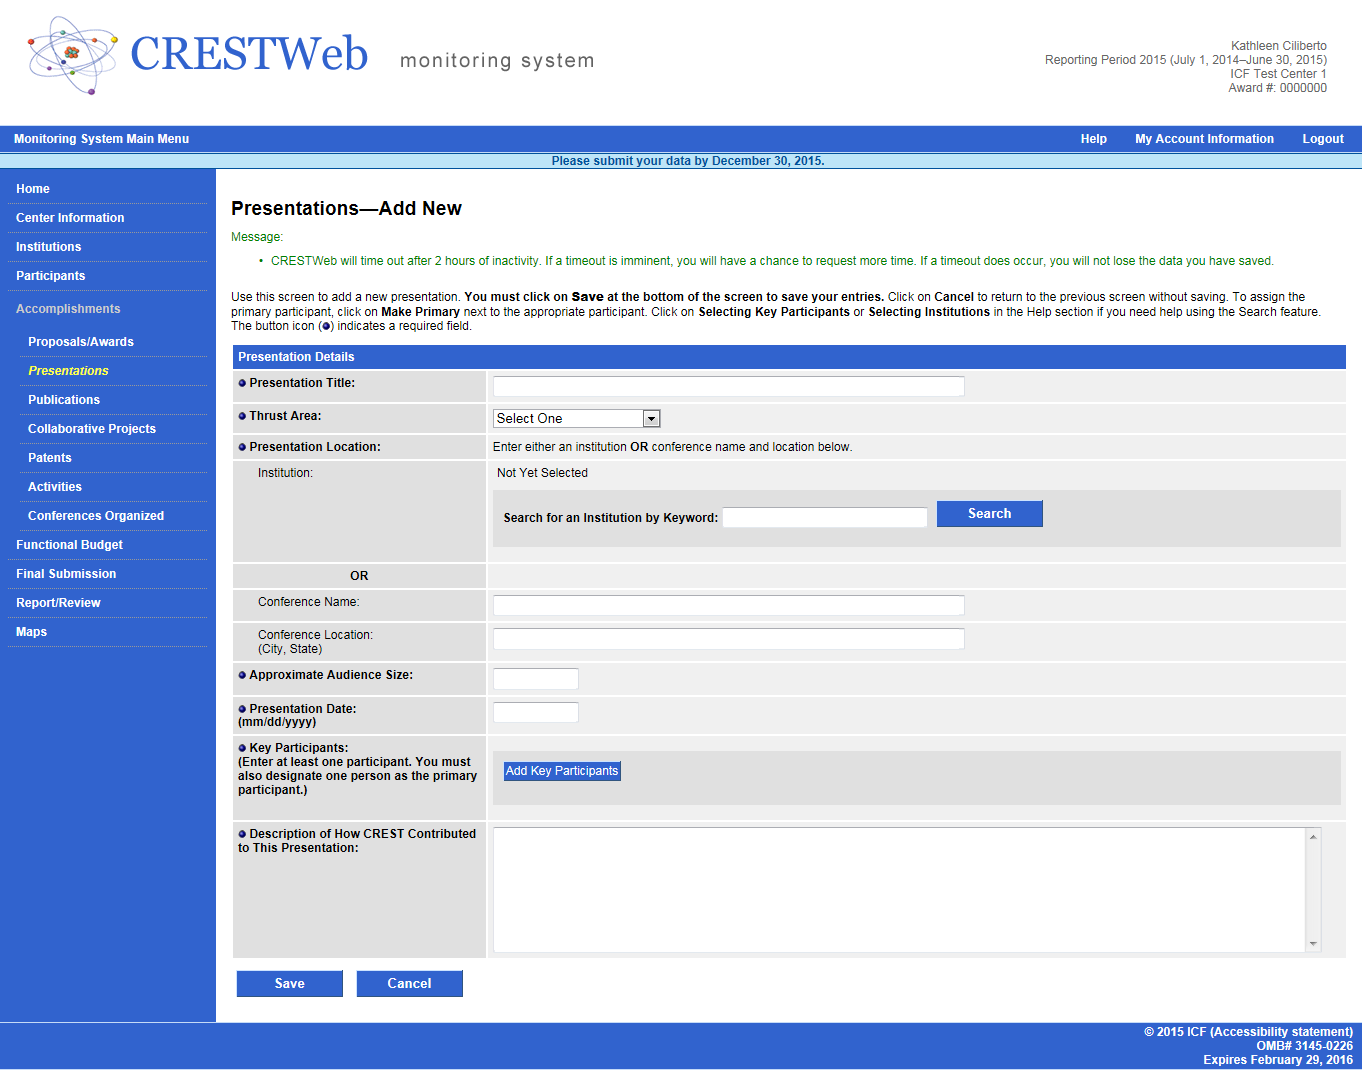Open Report/Review in the sidebar
This screenshot has height=1073, width=1362.
click(x=58, y=603)
